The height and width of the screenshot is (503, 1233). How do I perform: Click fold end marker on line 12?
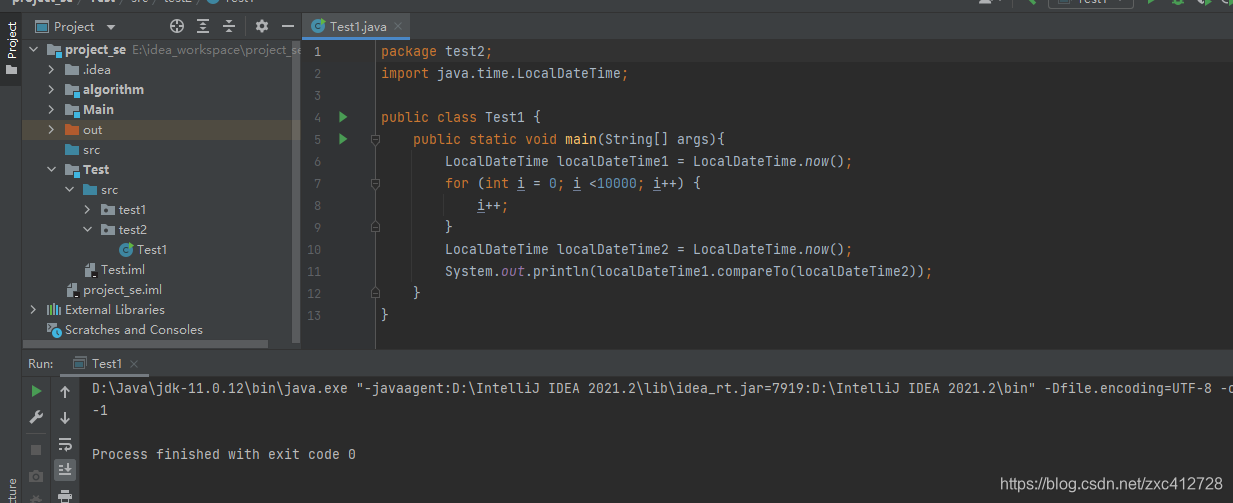(x=375, y=293)
